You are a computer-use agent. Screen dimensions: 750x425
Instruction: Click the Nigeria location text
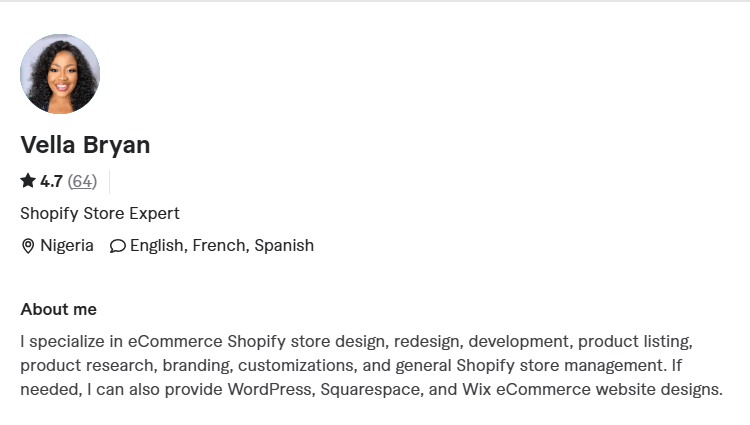[67, 245]
